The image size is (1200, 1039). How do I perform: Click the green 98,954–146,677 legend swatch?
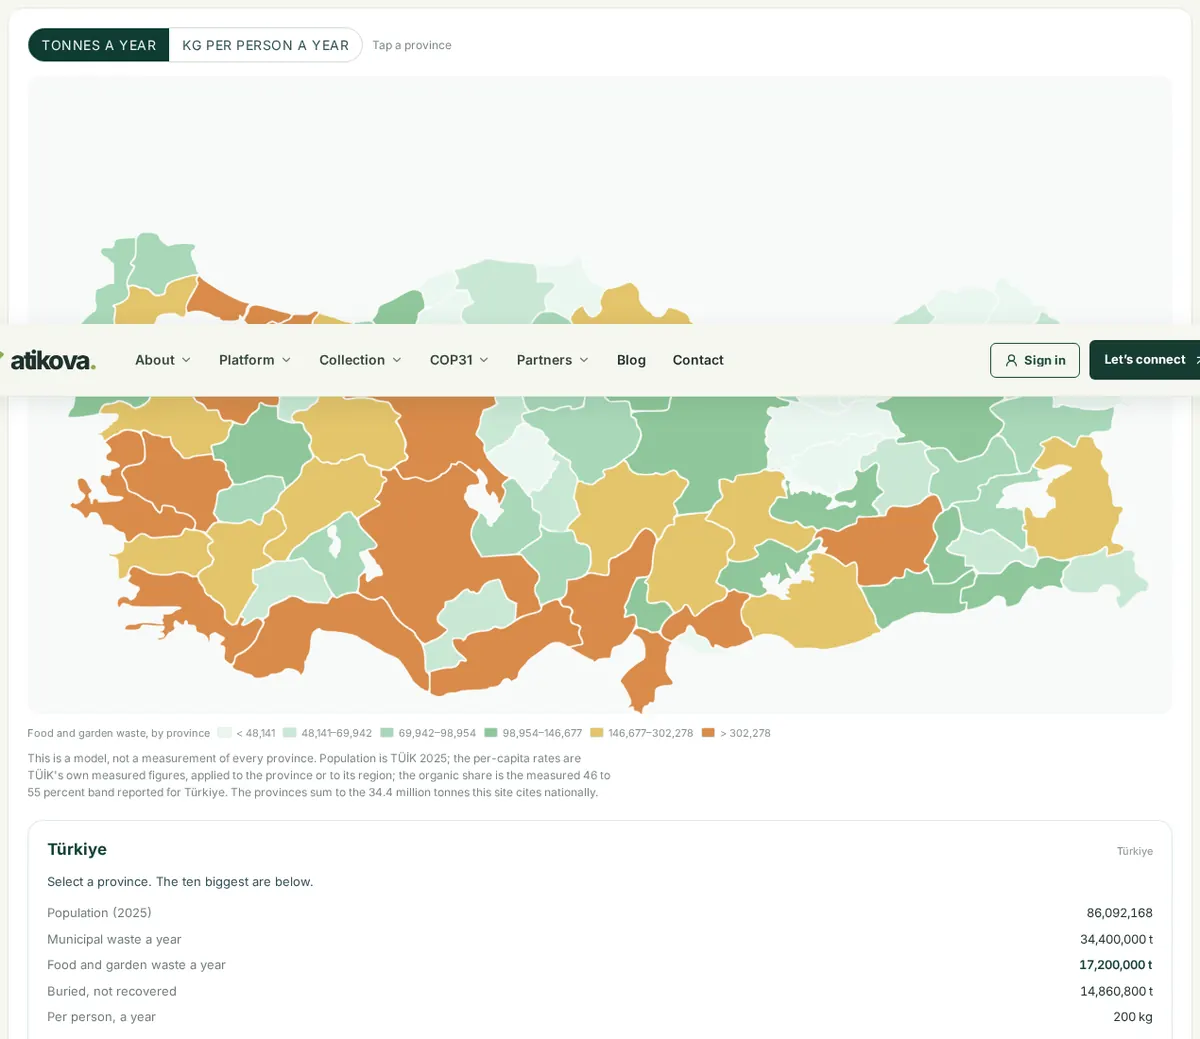(491, 733)
